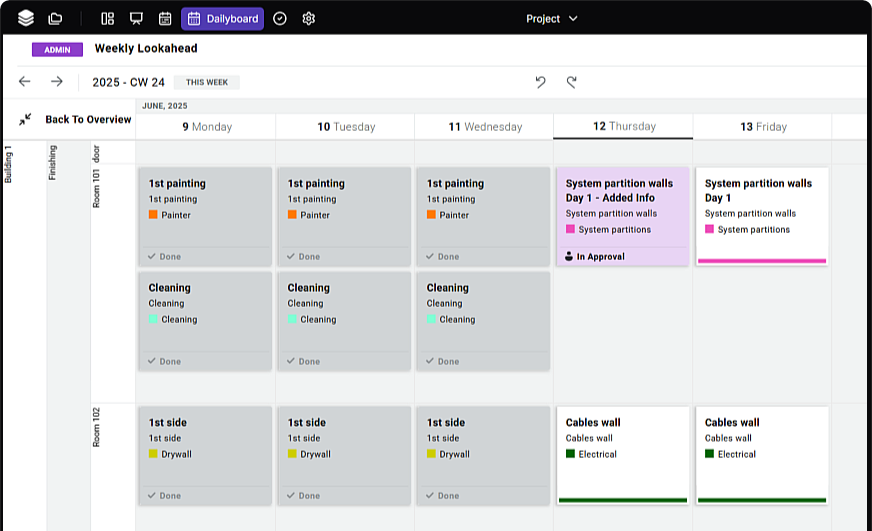This screenshot has width=872, height=531.
Task: Open System partition walls In Approval card
Action: pyautogui.click(x=622, y=215)
